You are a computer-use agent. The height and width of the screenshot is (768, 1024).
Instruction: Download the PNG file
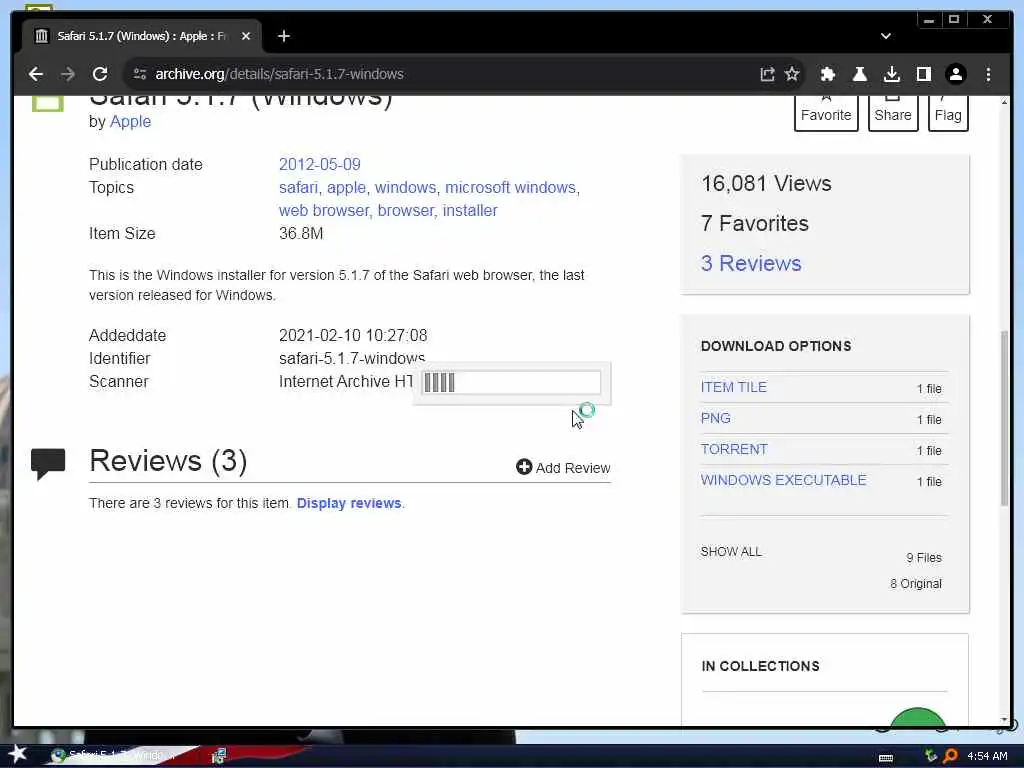click(715, 418)
